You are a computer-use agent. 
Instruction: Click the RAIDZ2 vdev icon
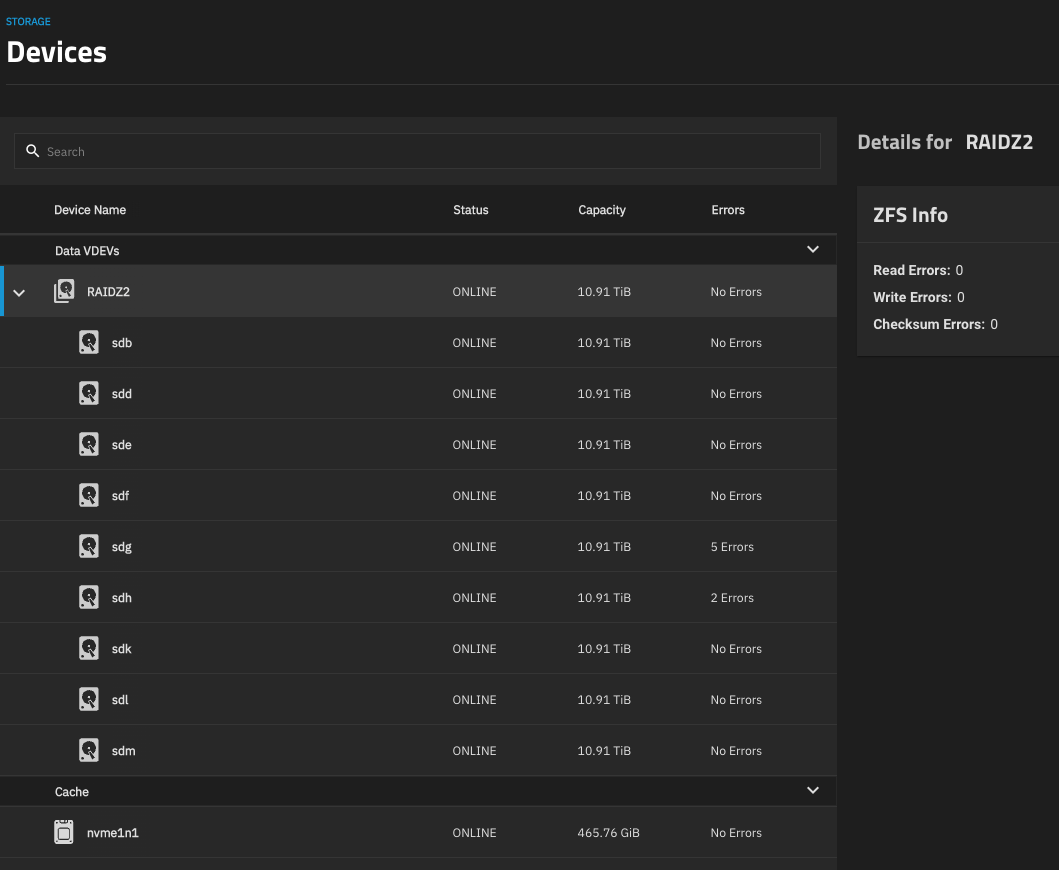tap(63, 291)
